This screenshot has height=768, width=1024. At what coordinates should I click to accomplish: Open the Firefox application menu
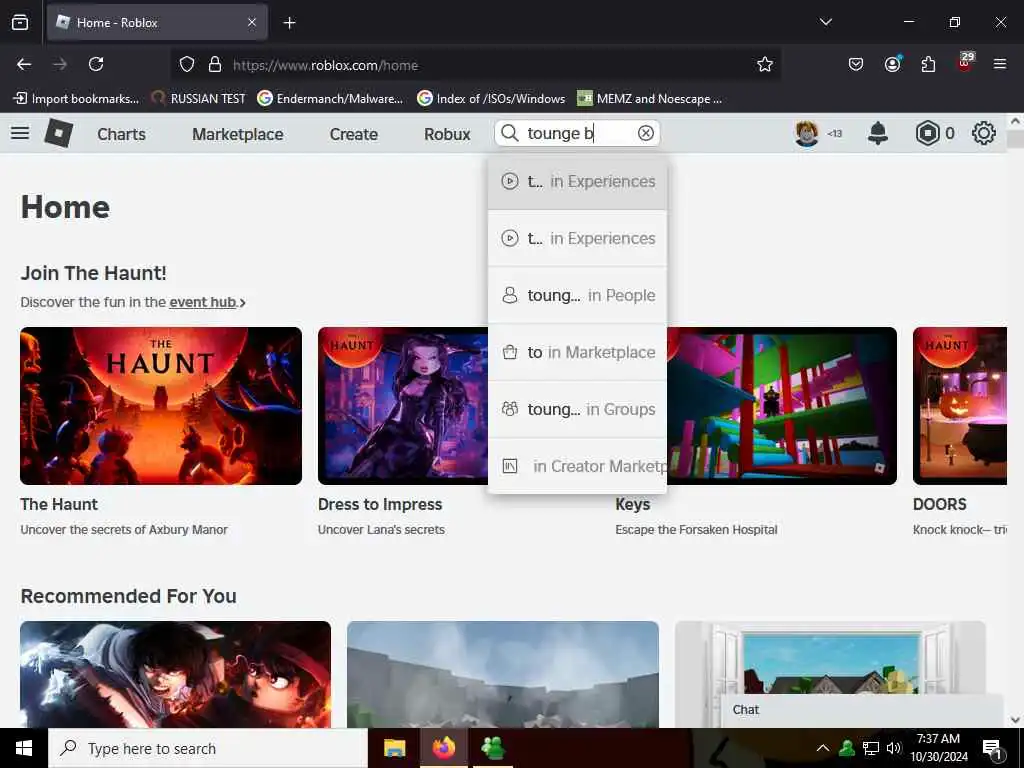coord(1000,64)
